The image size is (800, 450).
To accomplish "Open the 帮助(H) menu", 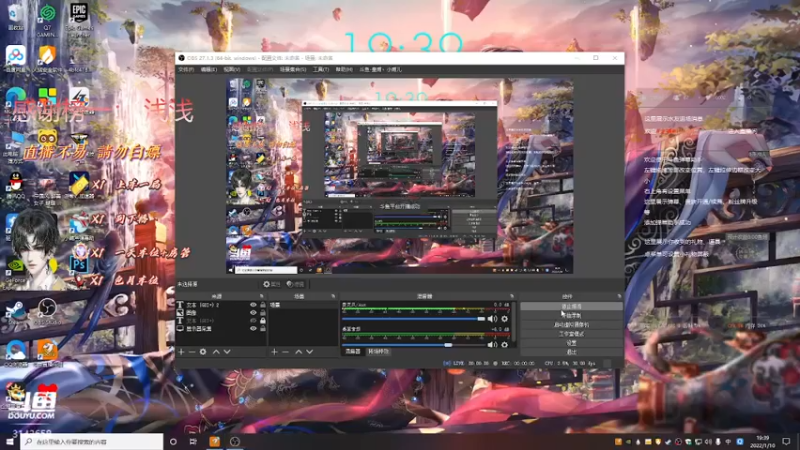I will (344, 69).
